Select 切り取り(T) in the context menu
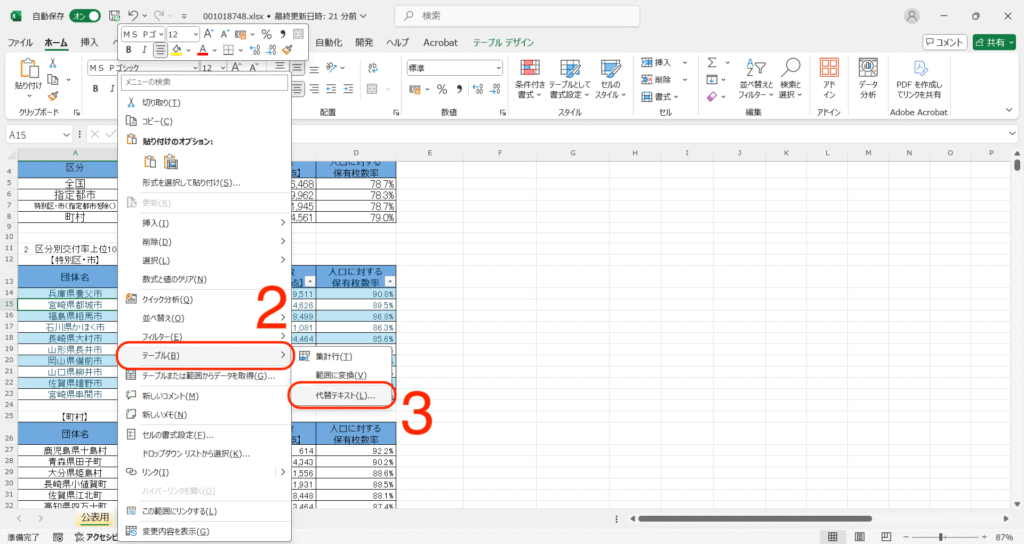The image size is (1024, 544). 205,103
